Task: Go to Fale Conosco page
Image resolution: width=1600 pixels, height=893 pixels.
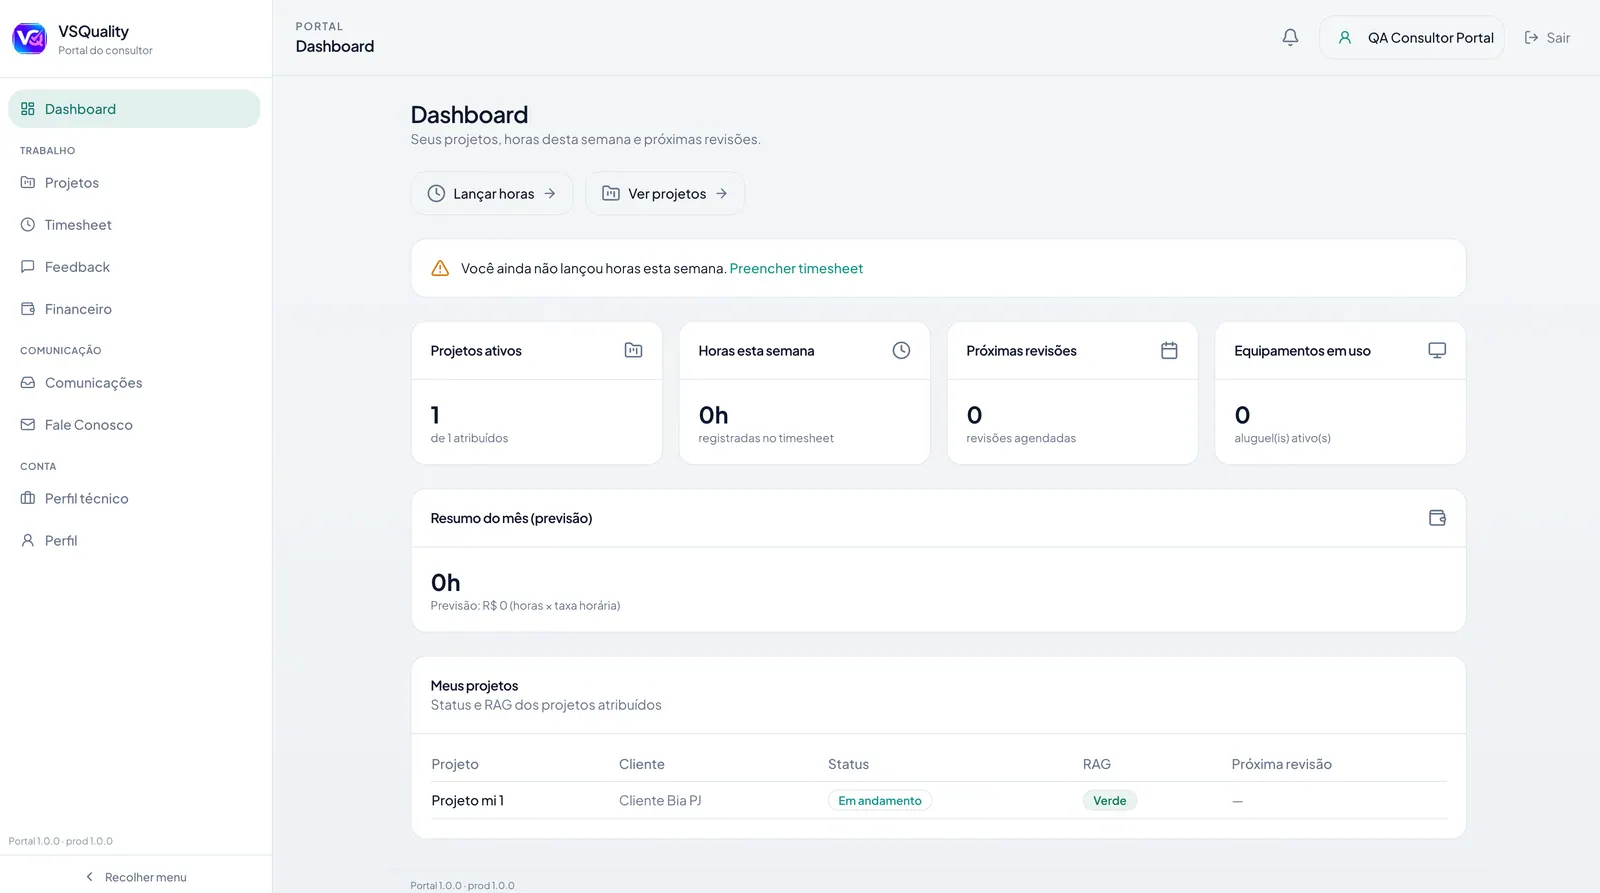Action: coord(134,425)
